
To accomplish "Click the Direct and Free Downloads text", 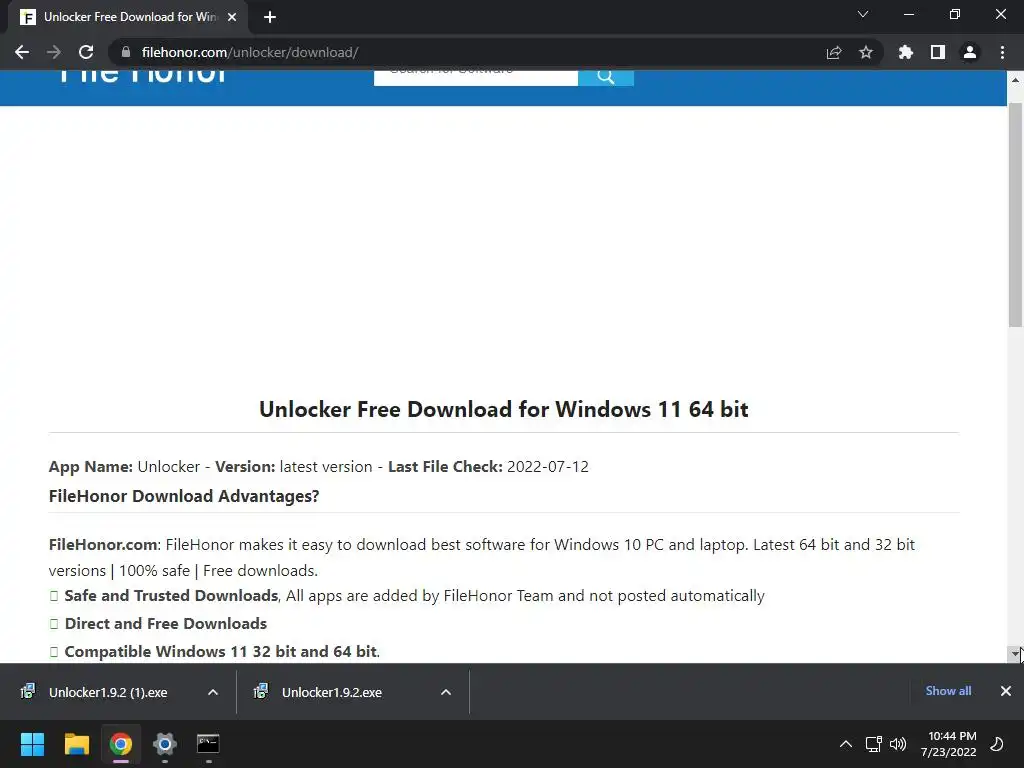I will coord(165,624).
